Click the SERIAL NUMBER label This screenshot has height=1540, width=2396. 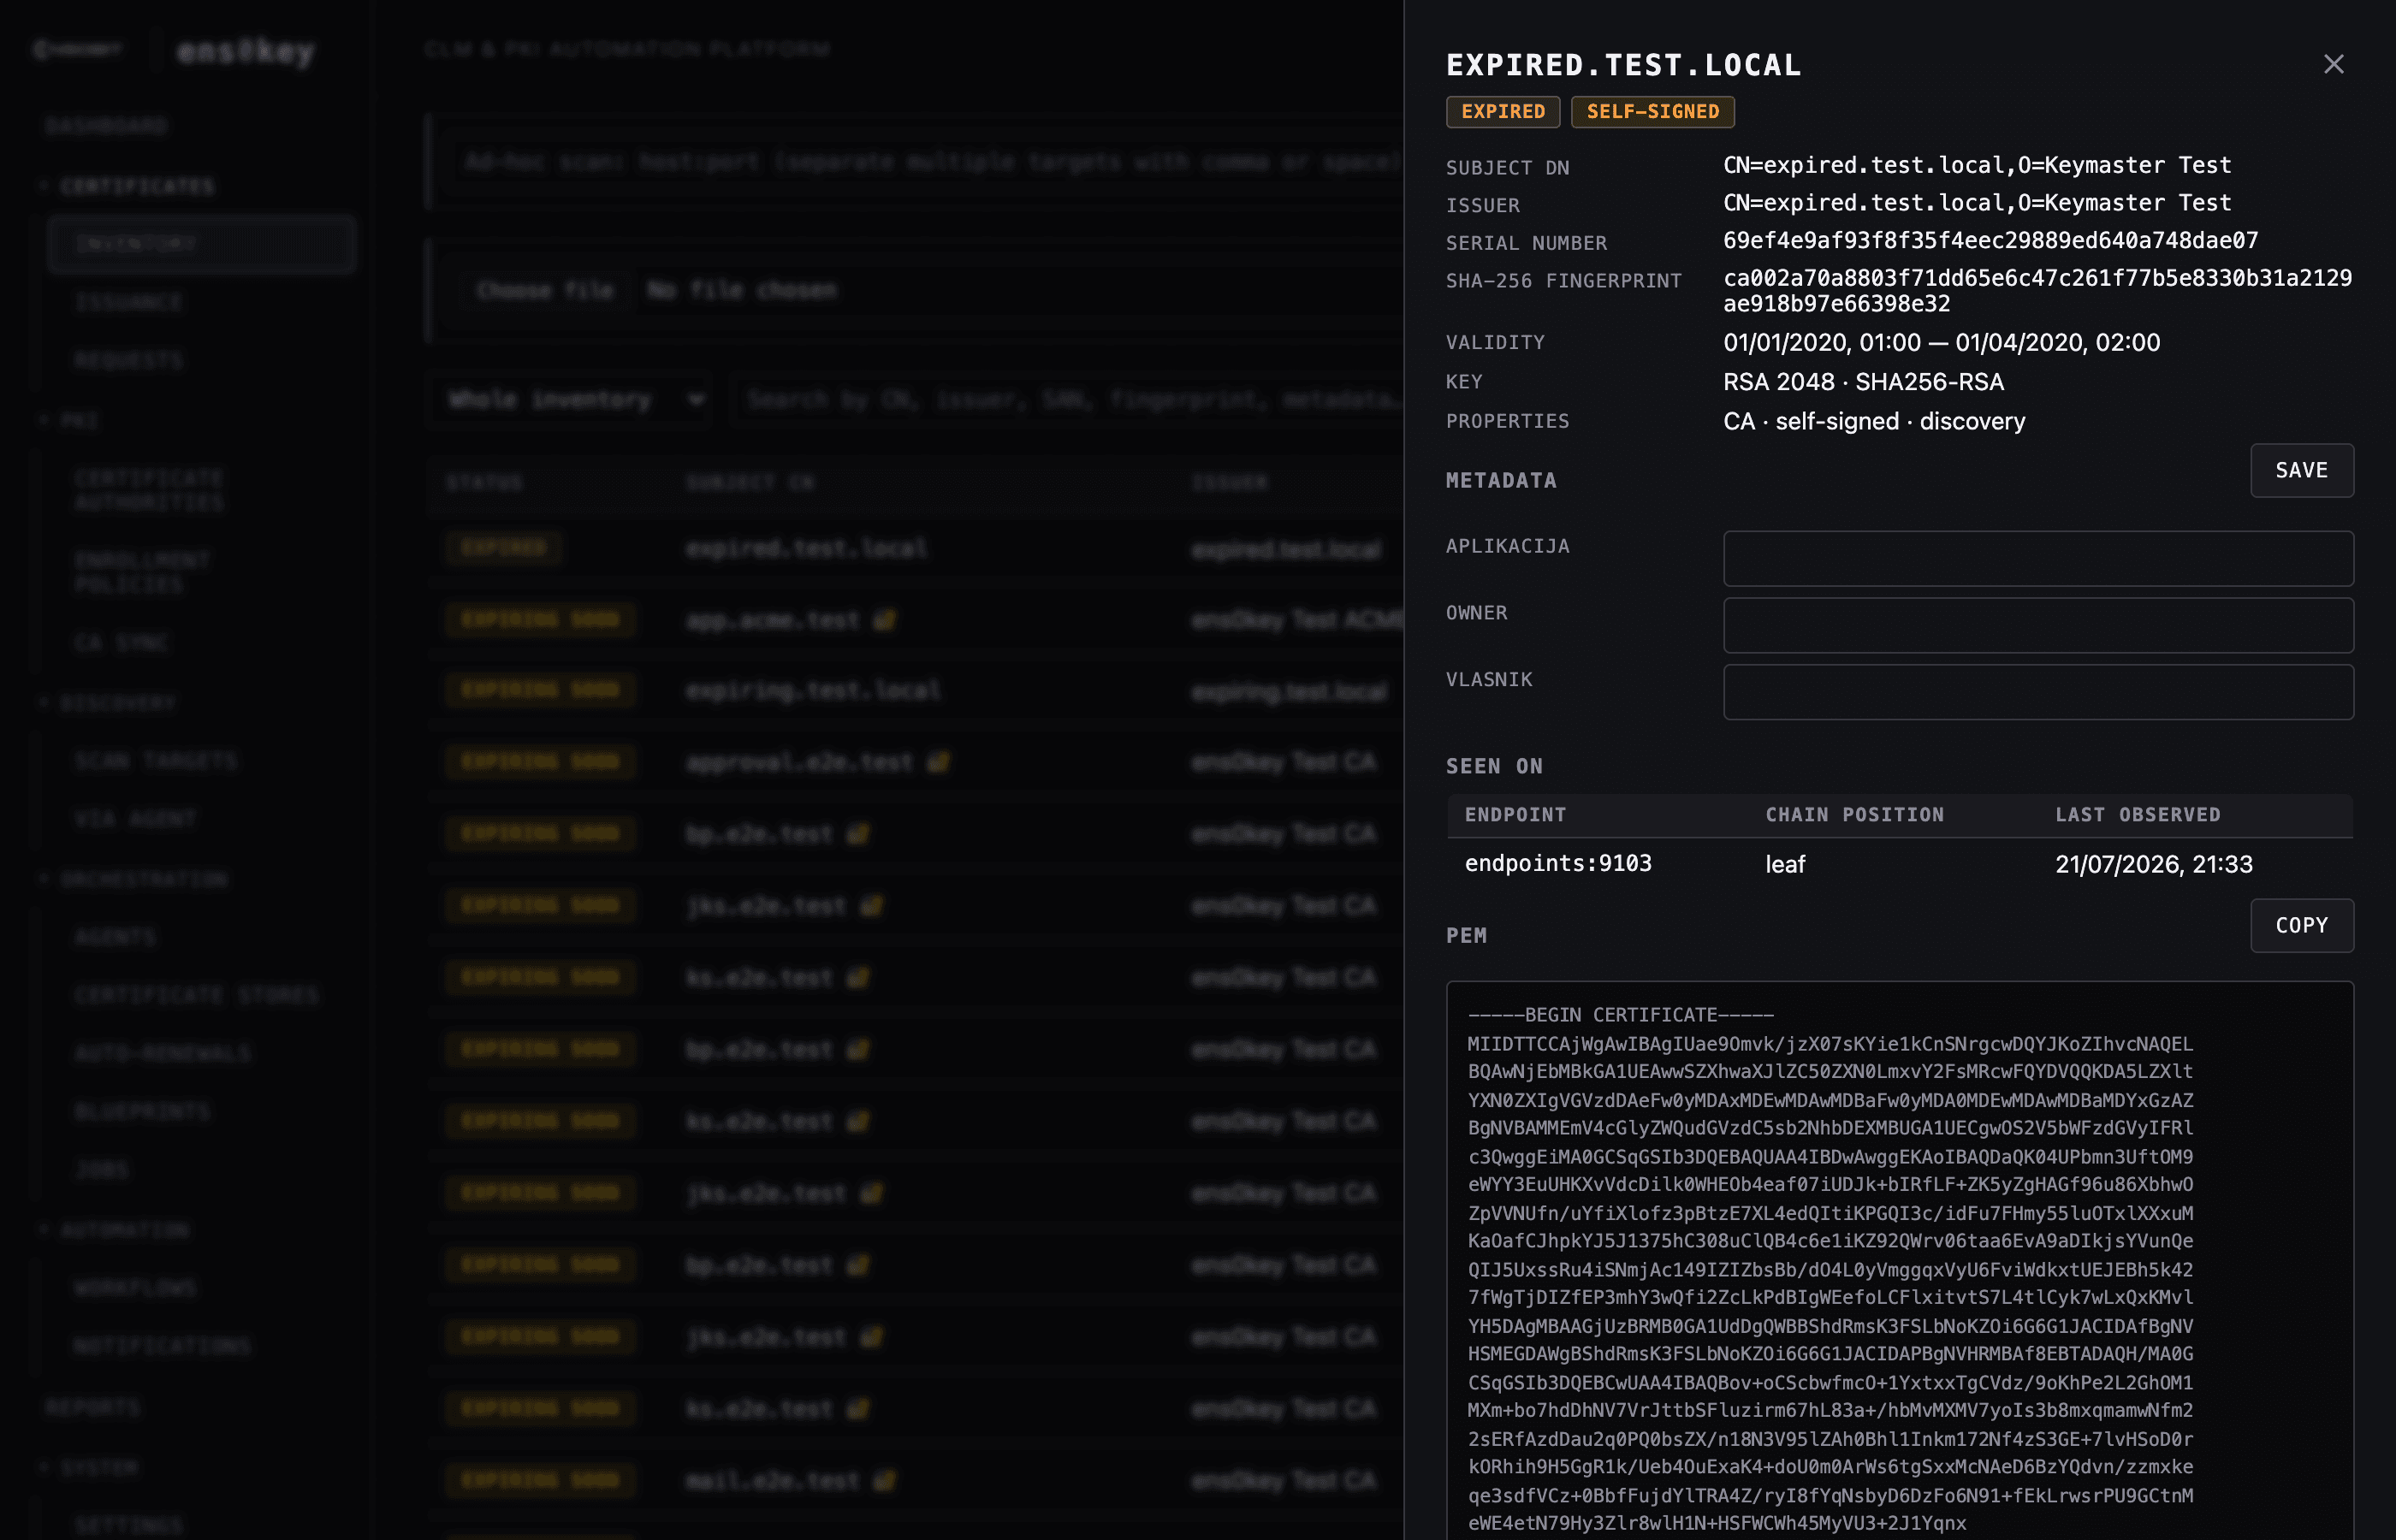pos(1526,243)
